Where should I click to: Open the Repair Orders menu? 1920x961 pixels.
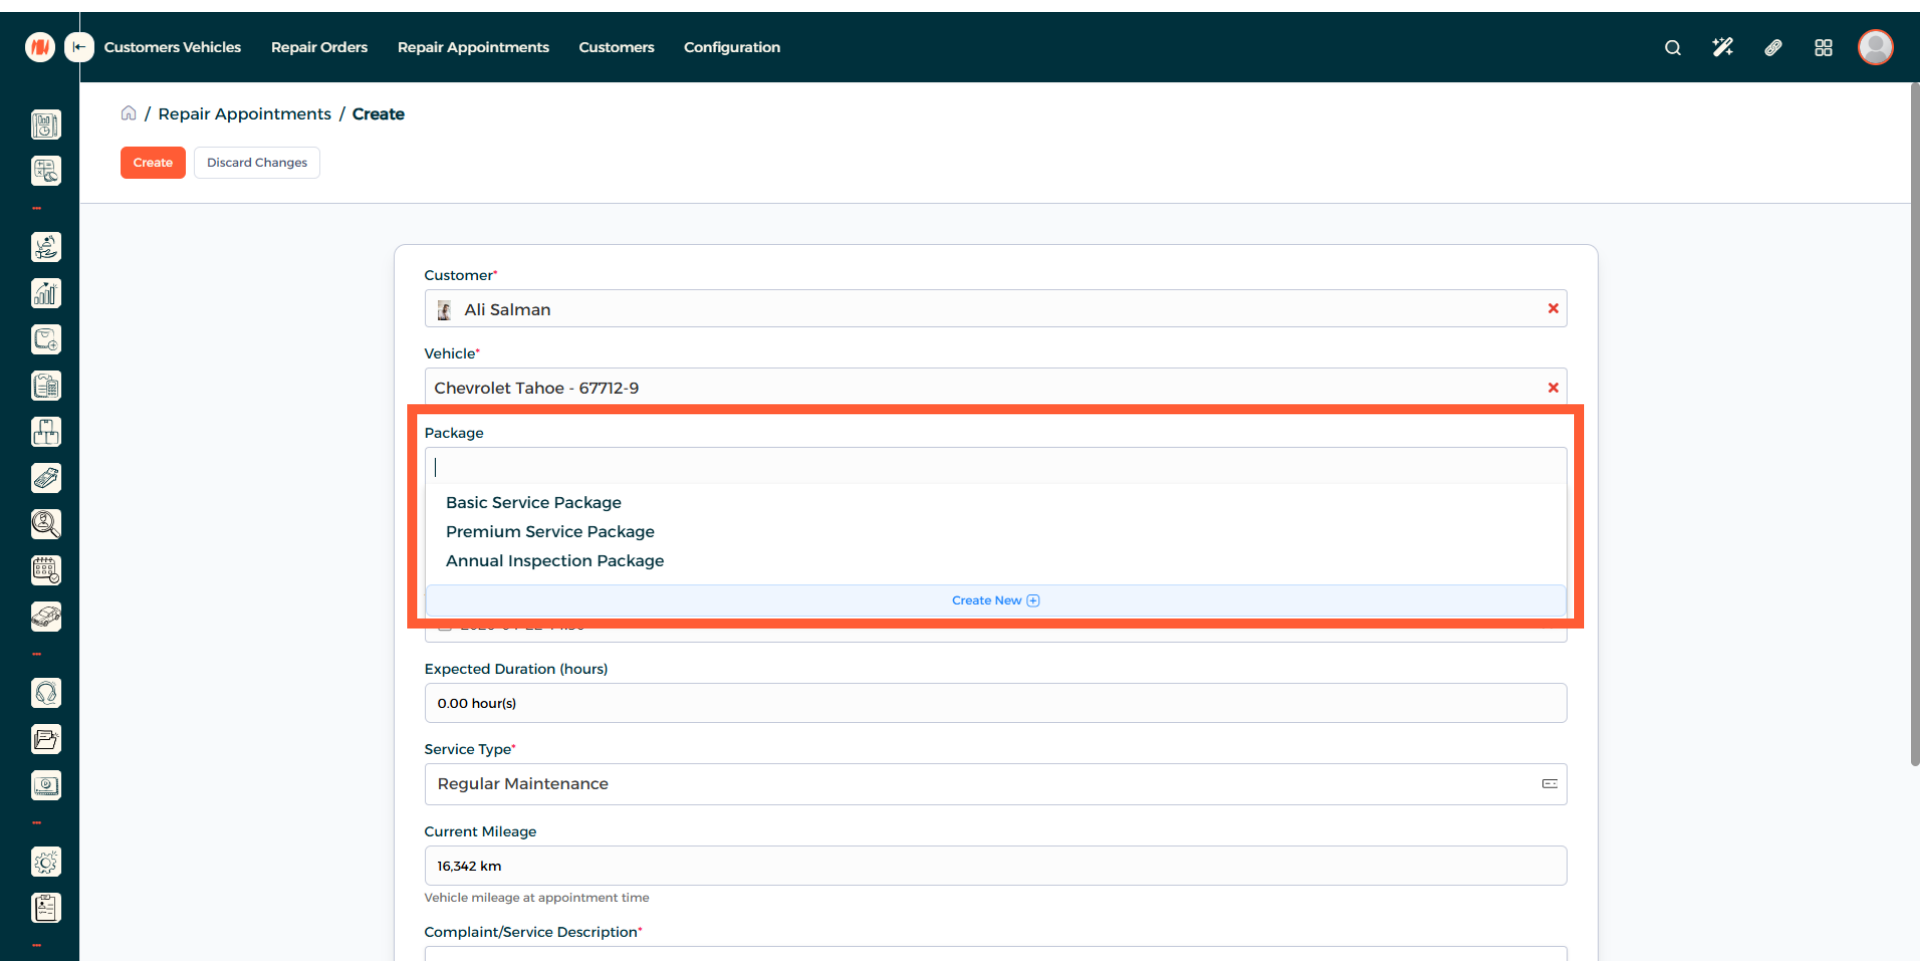pyautogui.click(x=319, y=47)
